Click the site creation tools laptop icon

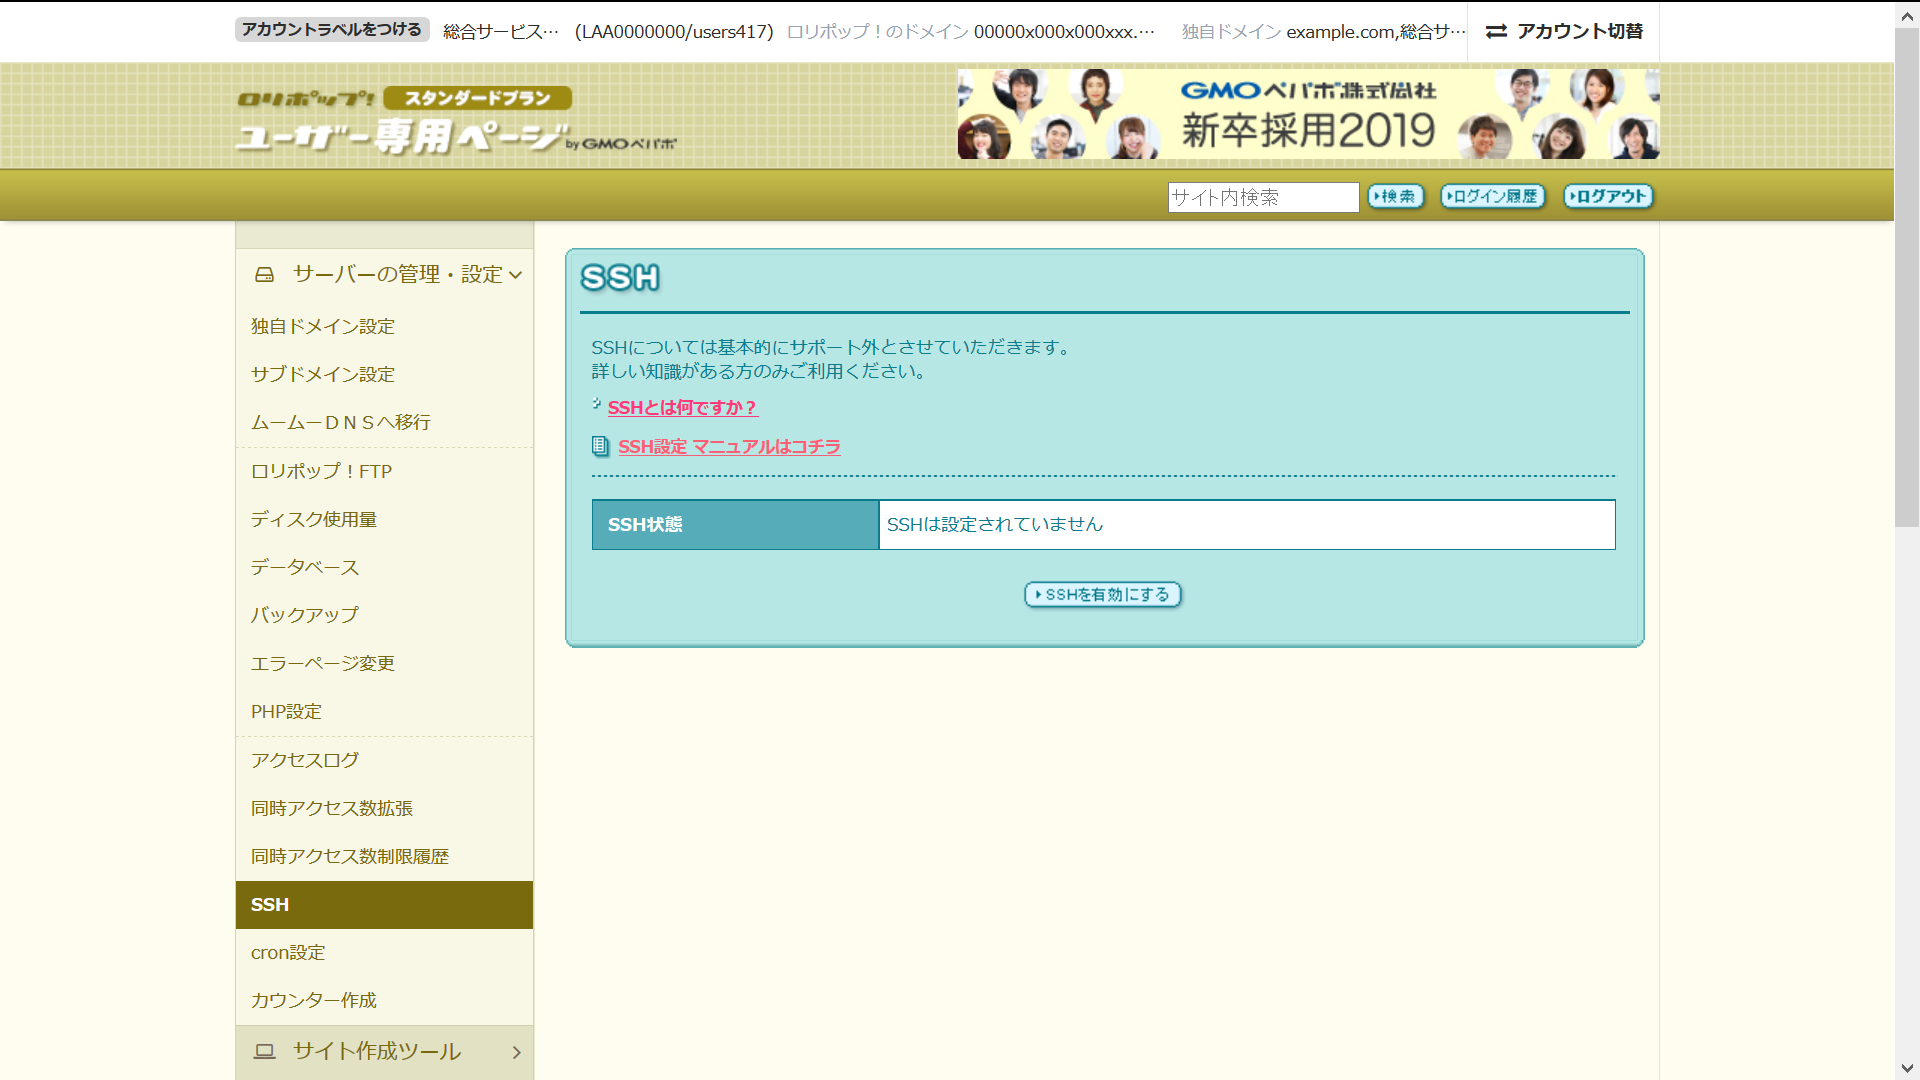click(x=264, y=1051)
